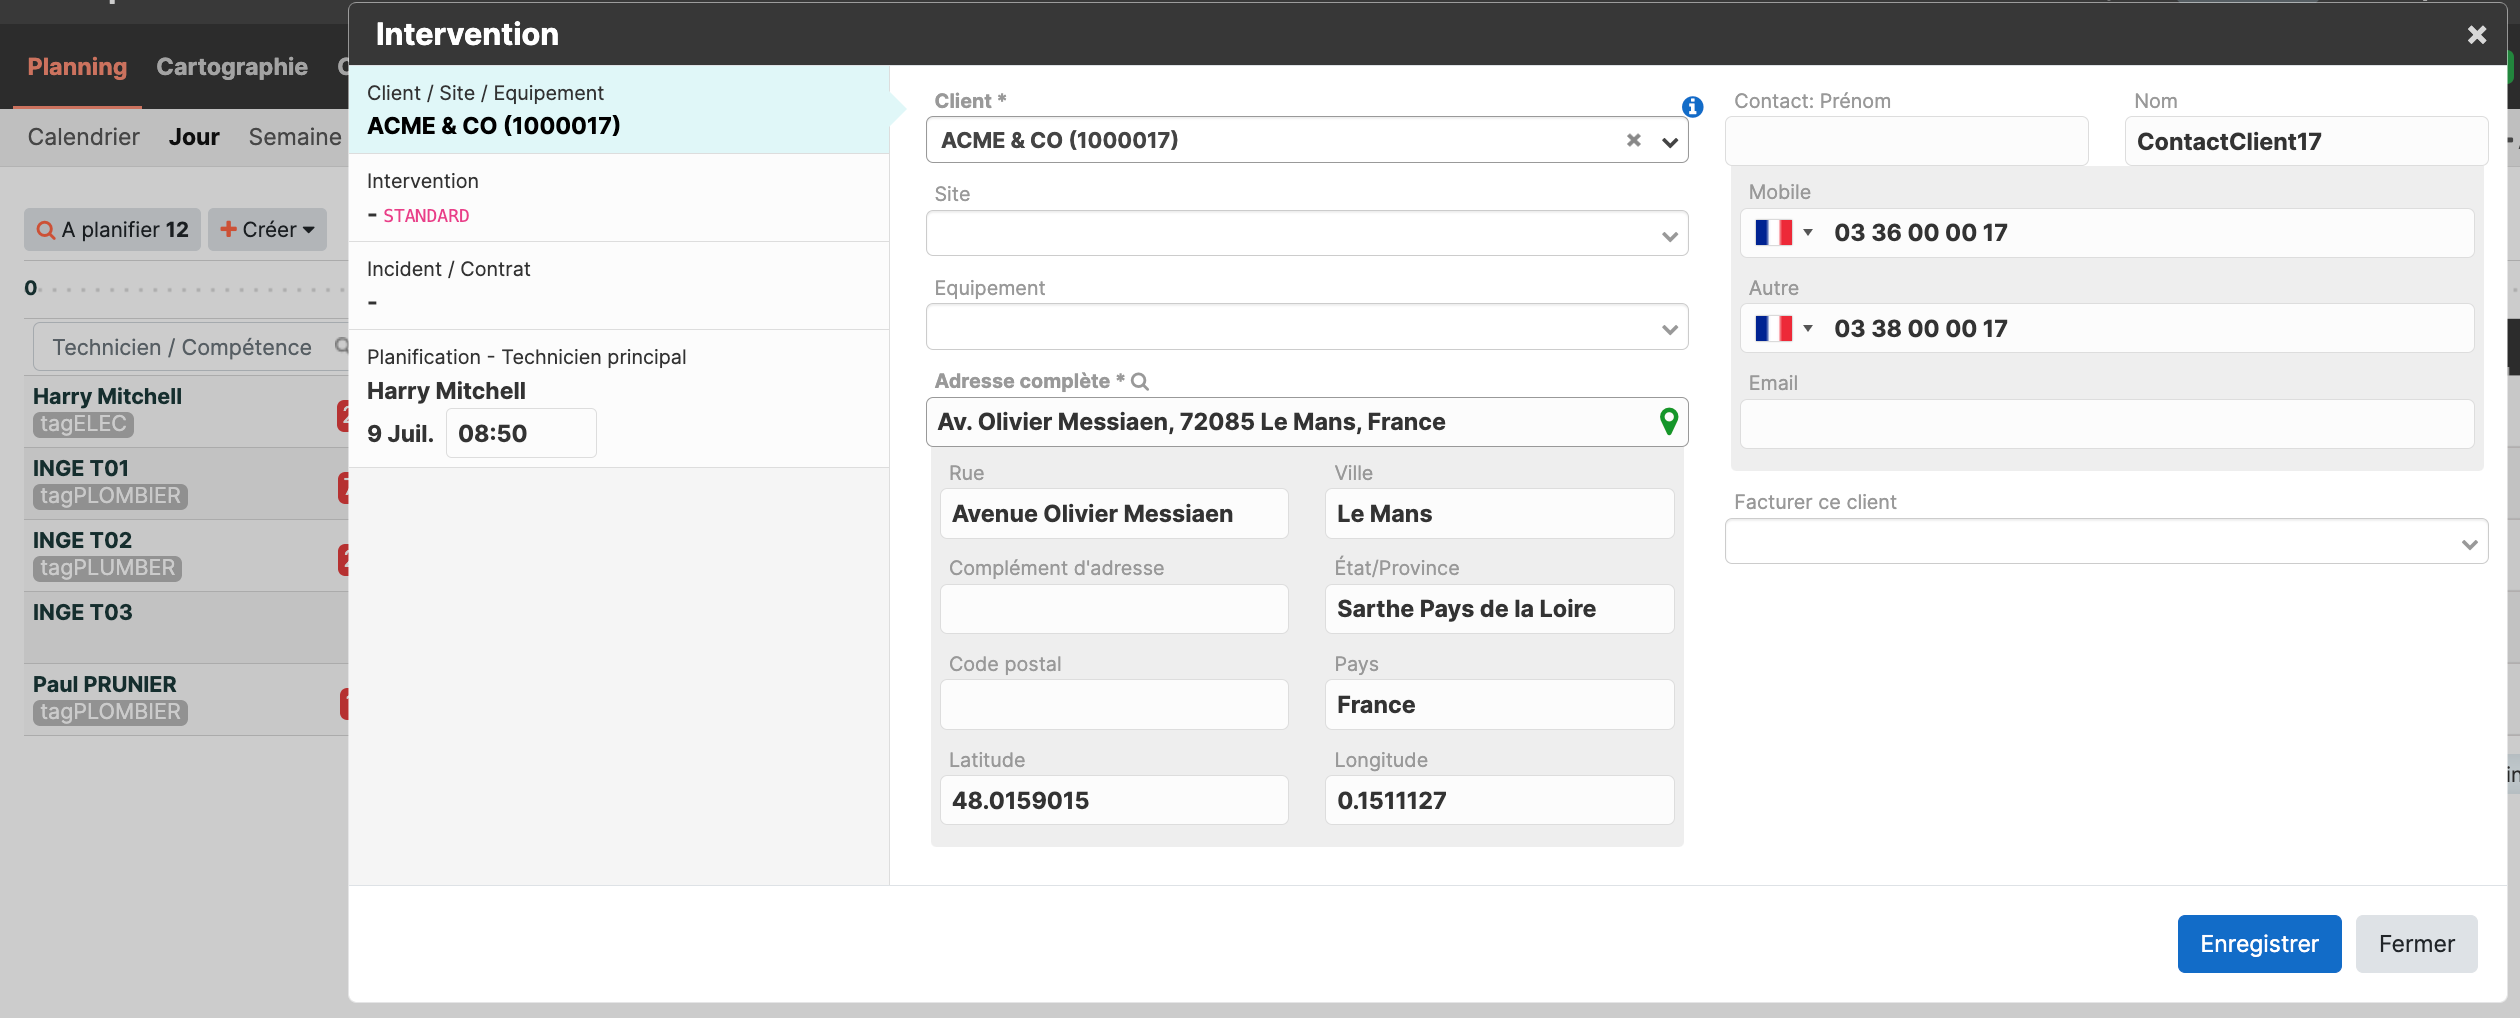Click the Code postal field
2520x1018 pixels.
[1114, 705]
